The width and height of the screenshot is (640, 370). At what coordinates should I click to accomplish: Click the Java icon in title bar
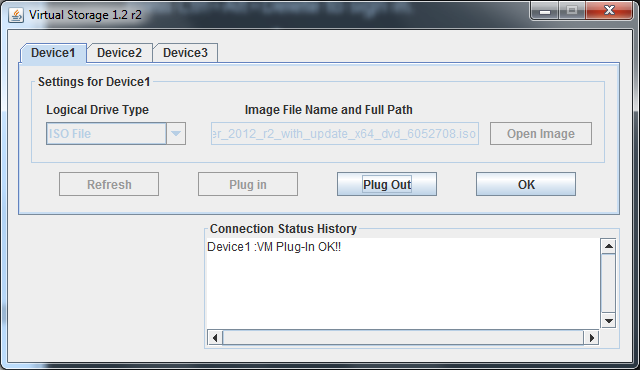(16, 16)
